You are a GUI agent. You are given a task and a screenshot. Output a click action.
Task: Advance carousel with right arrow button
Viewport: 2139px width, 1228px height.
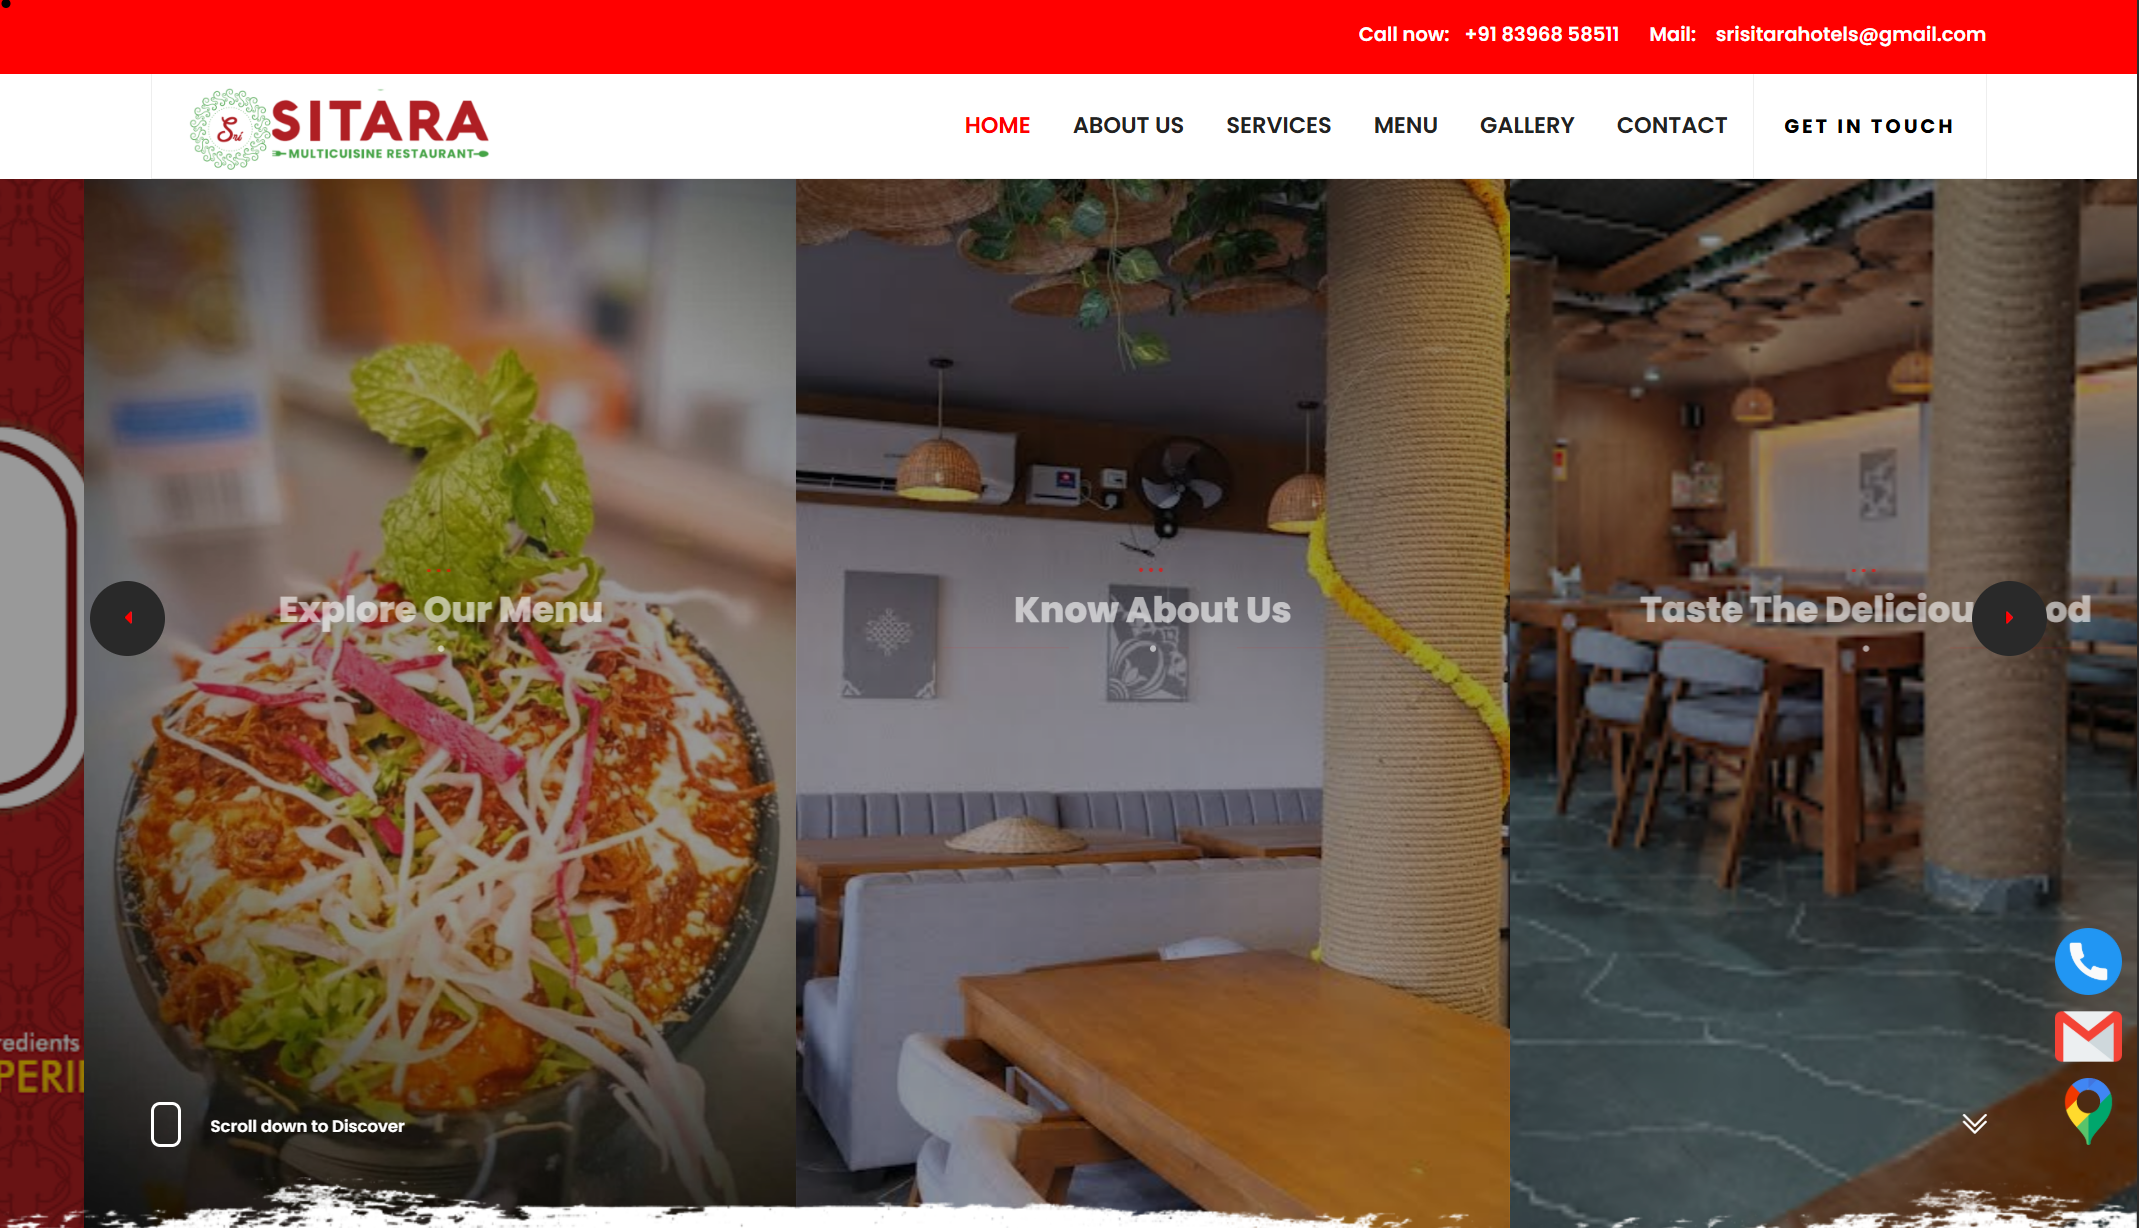click(2009, 618)
